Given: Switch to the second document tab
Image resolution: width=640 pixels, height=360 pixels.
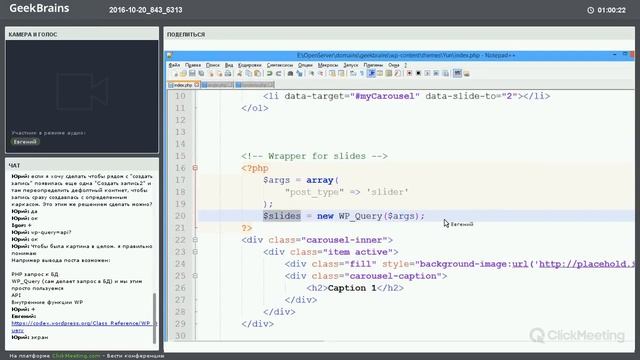Looking at the screenshot, I should (x=218, y=85).
